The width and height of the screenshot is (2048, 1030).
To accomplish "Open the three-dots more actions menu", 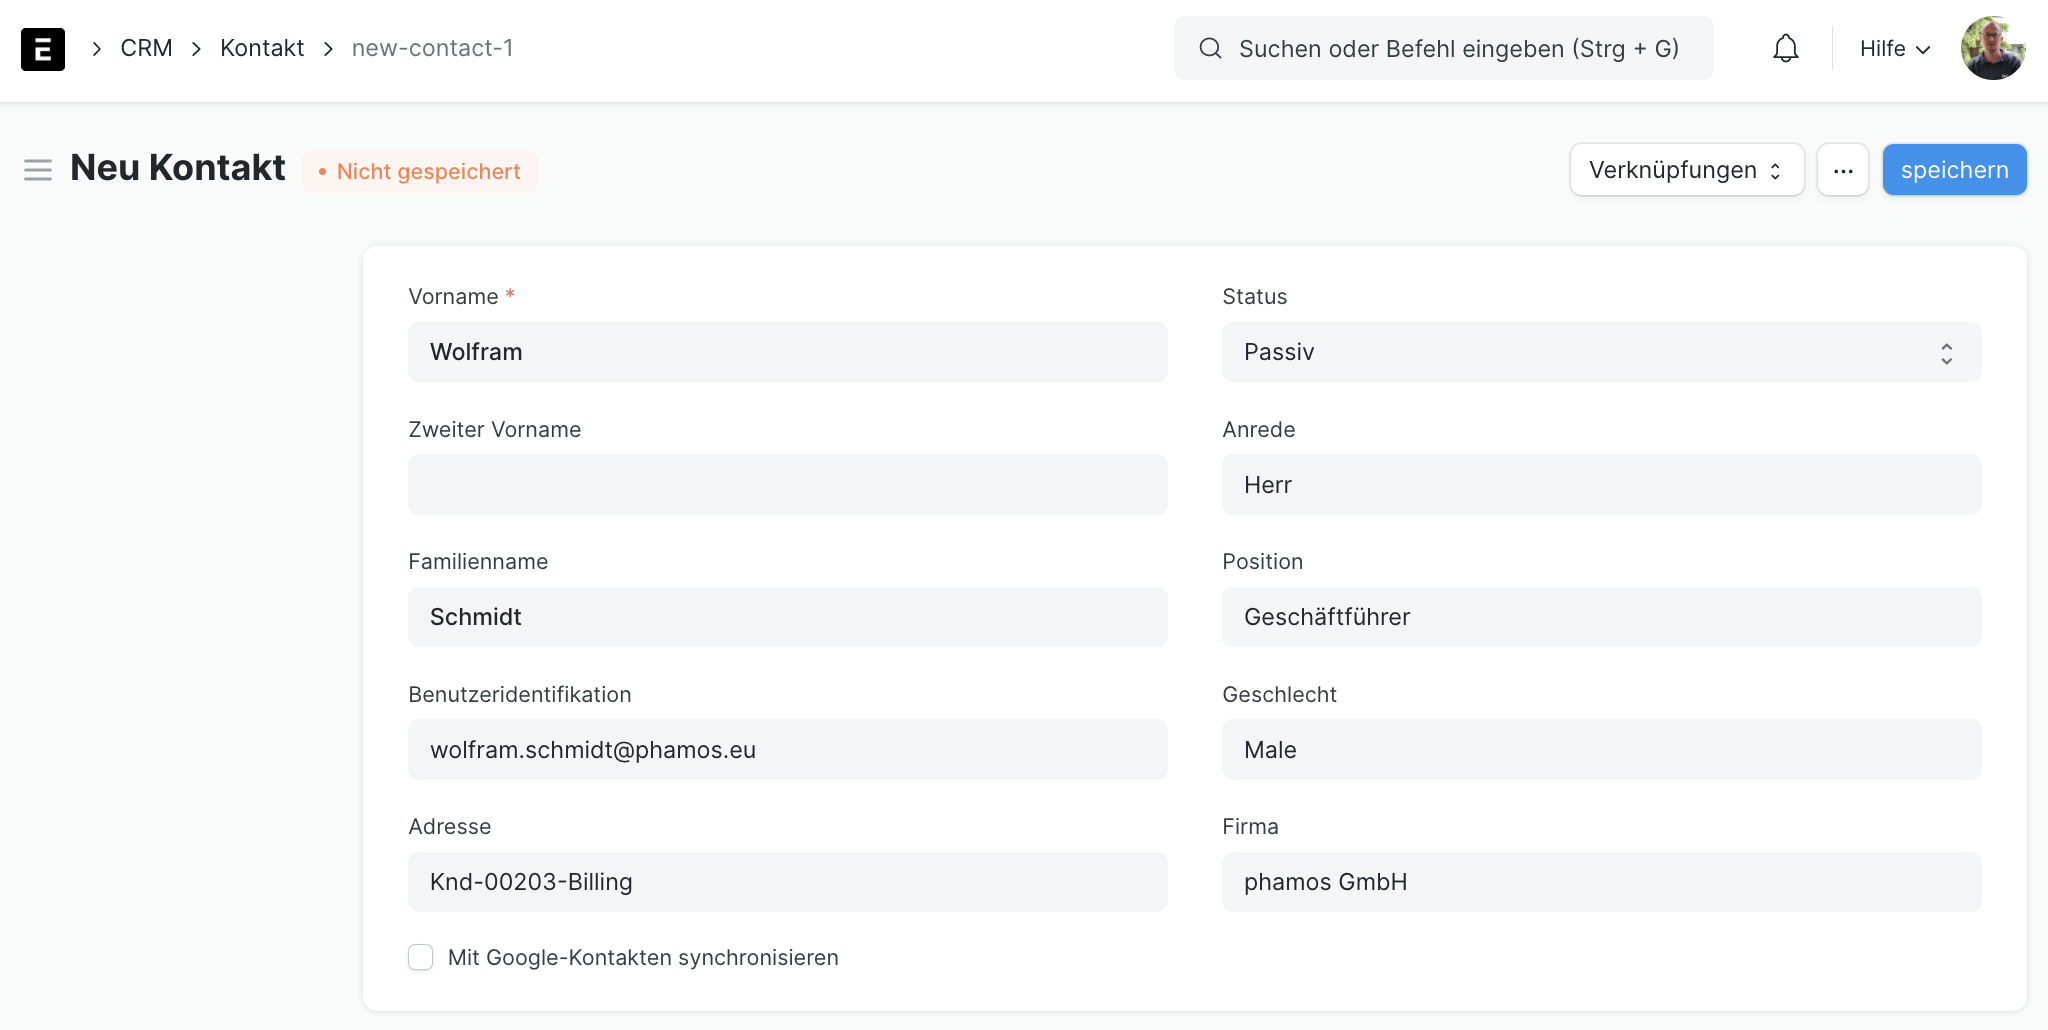I will (x=1842, y=170).
